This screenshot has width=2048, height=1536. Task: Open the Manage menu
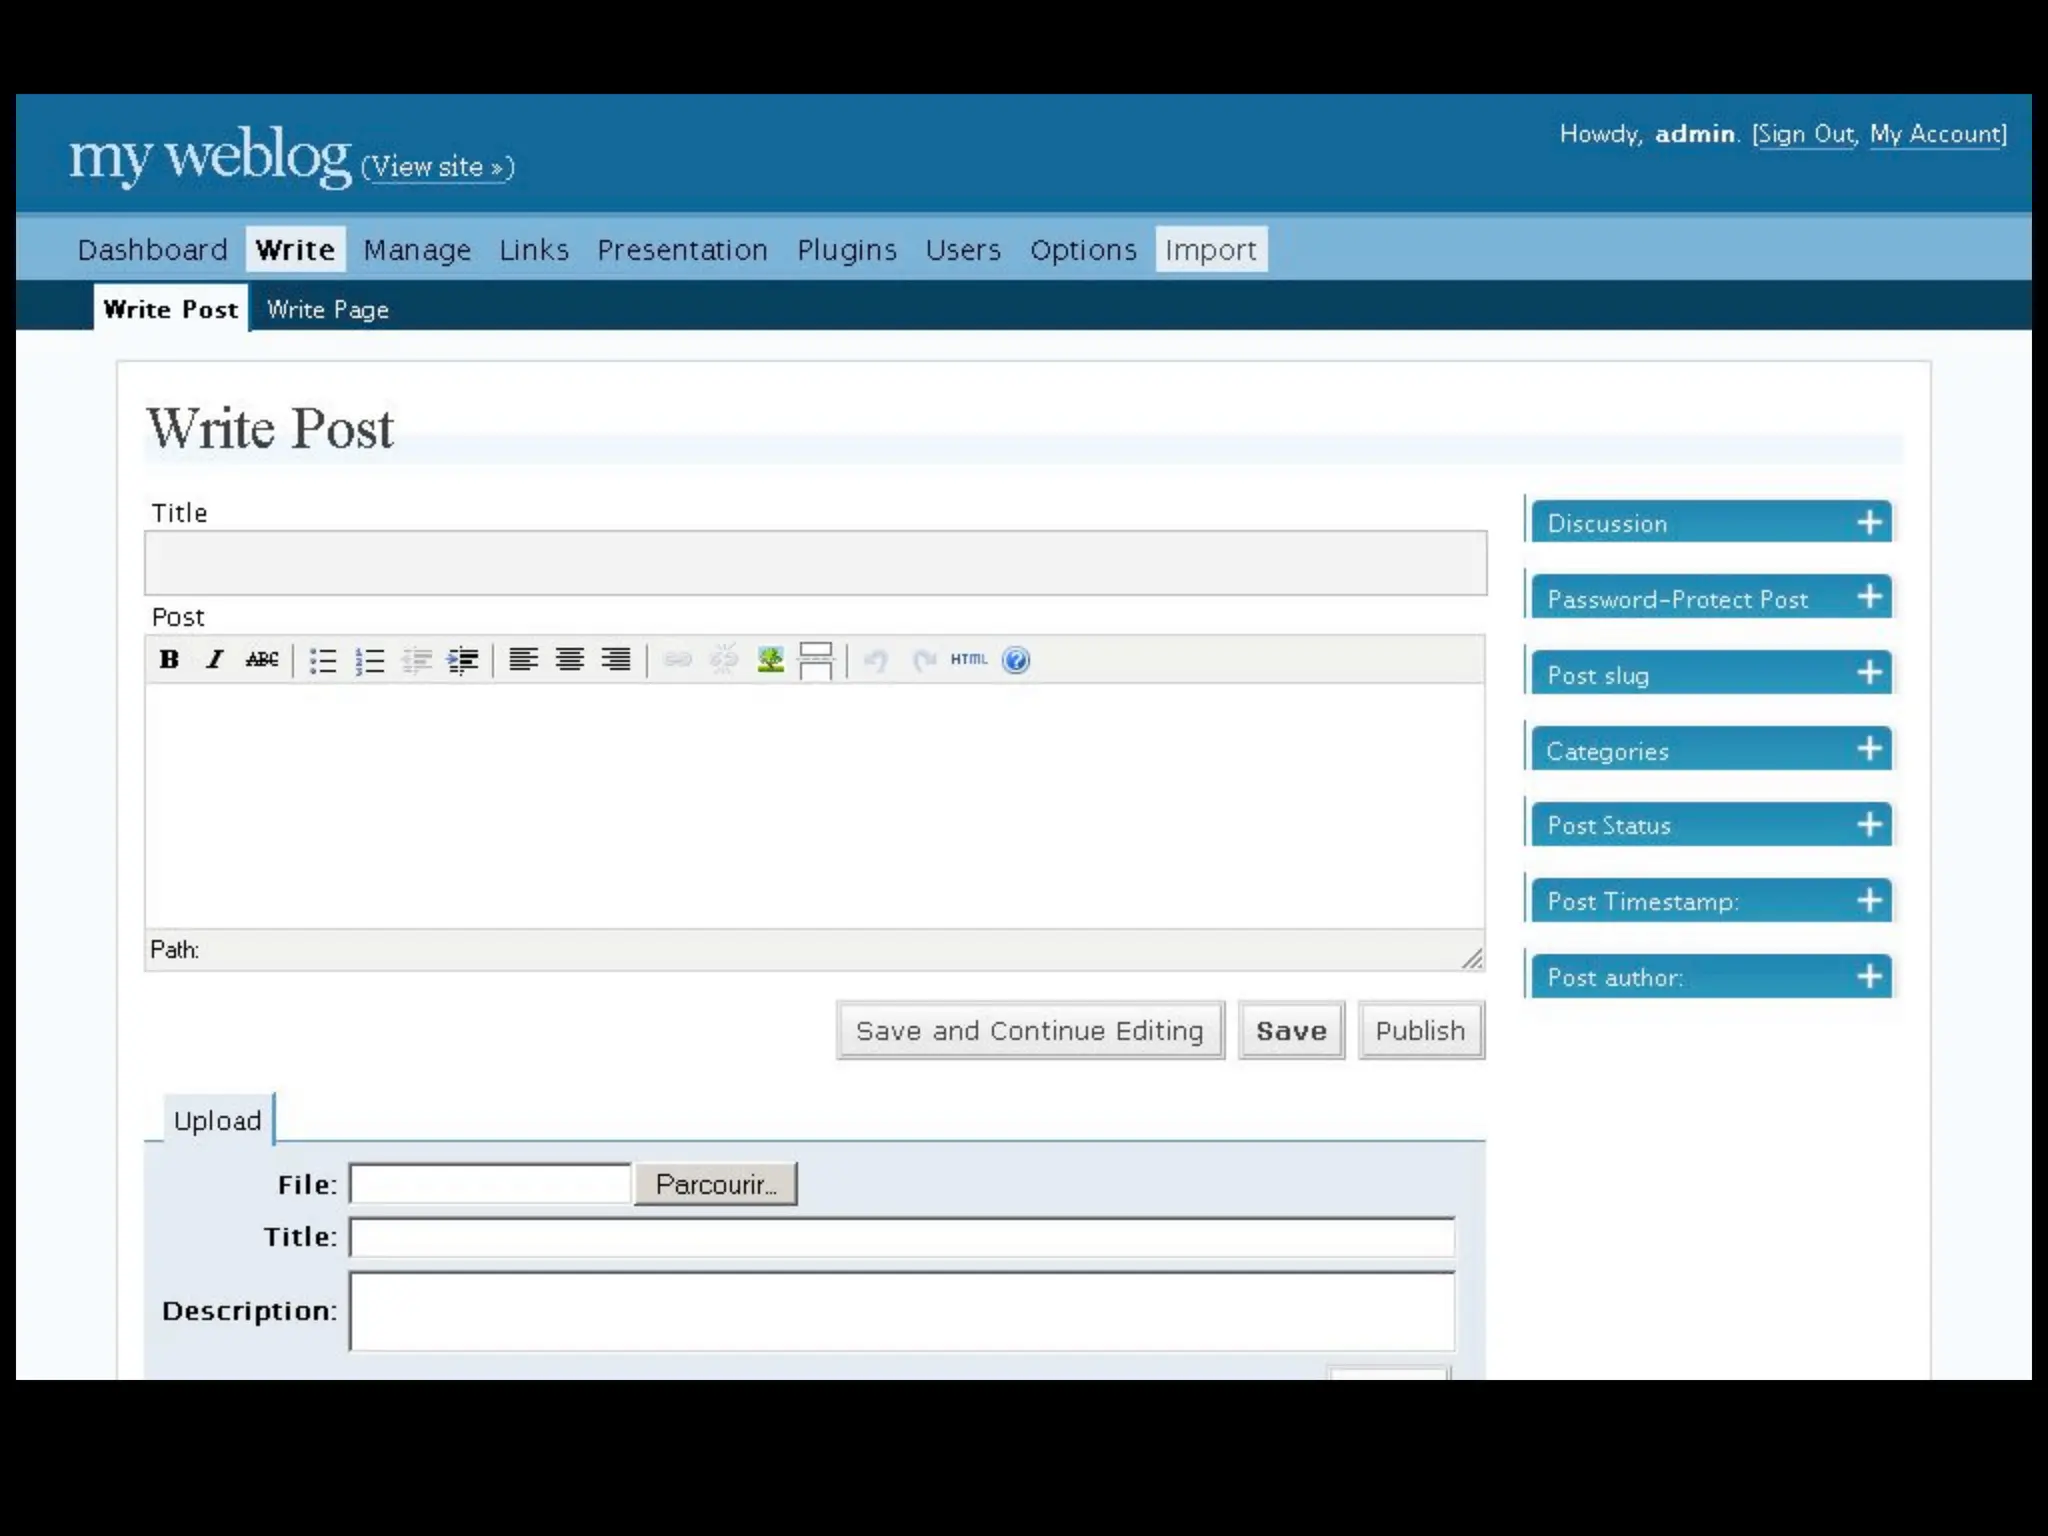tap(417, 249)
